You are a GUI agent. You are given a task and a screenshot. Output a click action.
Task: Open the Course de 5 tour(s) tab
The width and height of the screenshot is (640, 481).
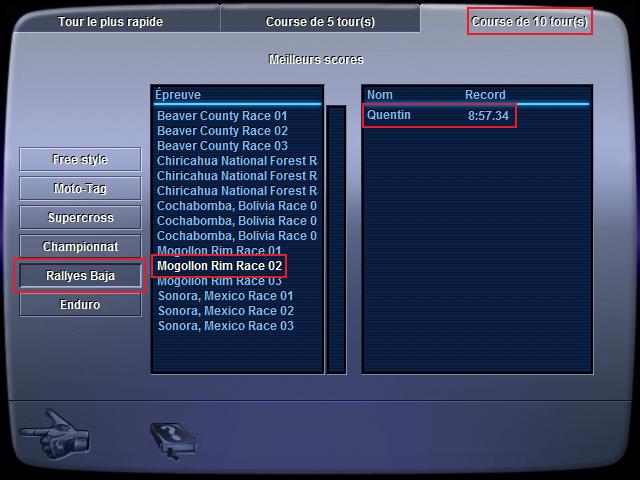point(320,22)
